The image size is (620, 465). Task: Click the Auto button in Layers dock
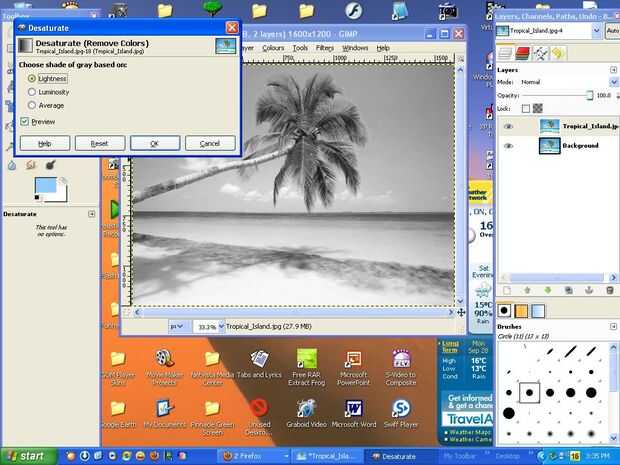[612, 30]
